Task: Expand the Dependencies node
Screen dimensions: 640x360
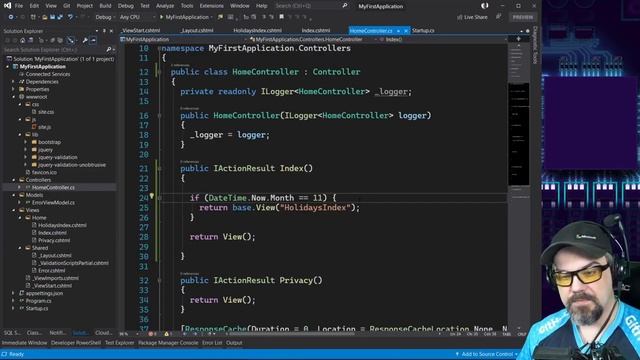Action: [13, 82]
